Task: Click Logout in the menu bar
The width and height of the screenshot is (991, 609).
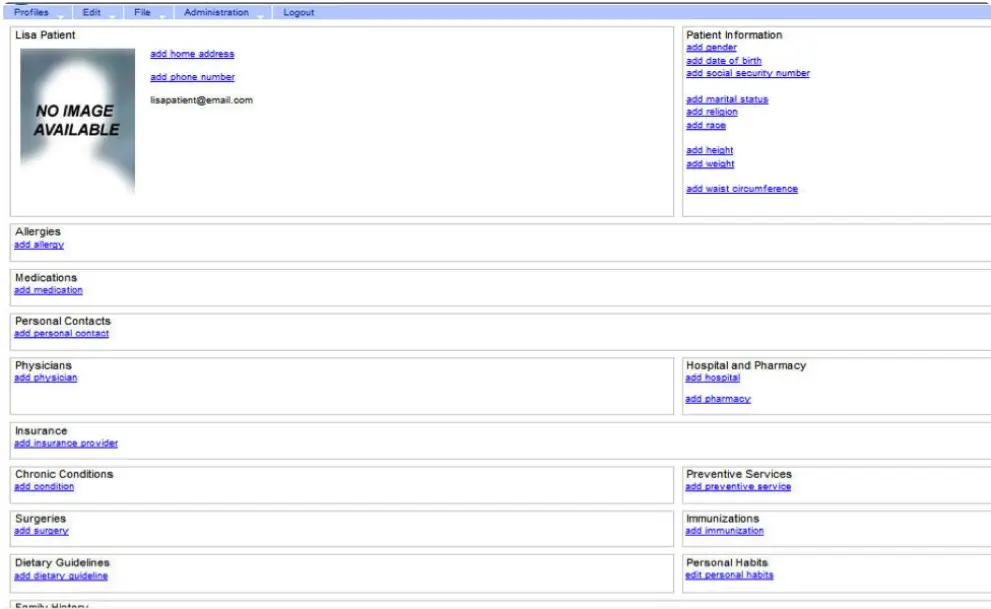Action: tap(299, 12)
